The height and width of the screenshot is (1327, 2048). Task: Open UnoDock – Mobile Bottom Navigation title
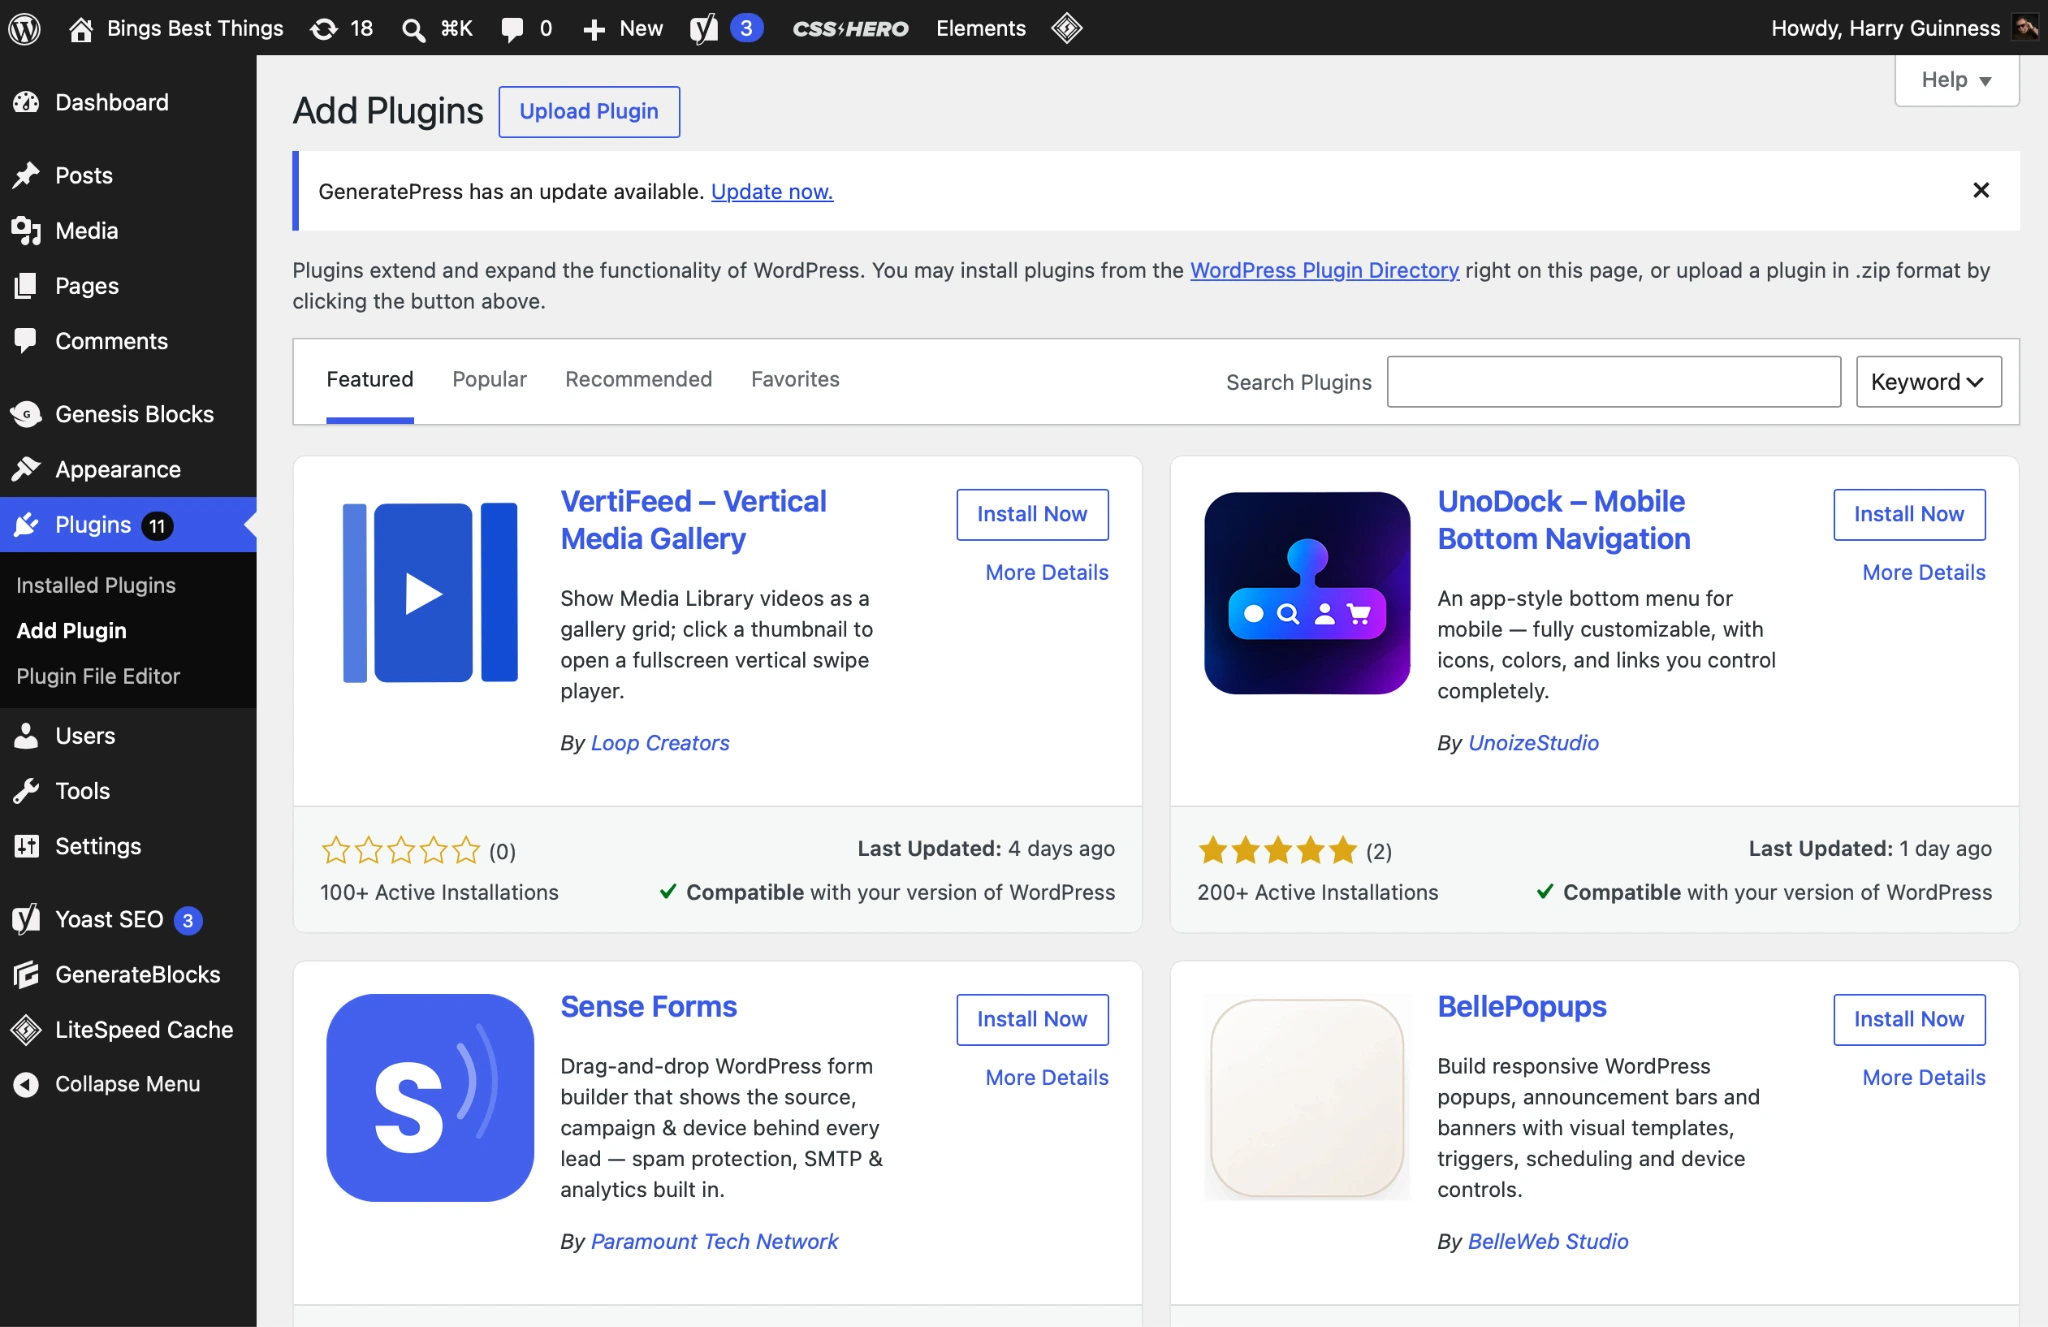(x=1564, y=520)
